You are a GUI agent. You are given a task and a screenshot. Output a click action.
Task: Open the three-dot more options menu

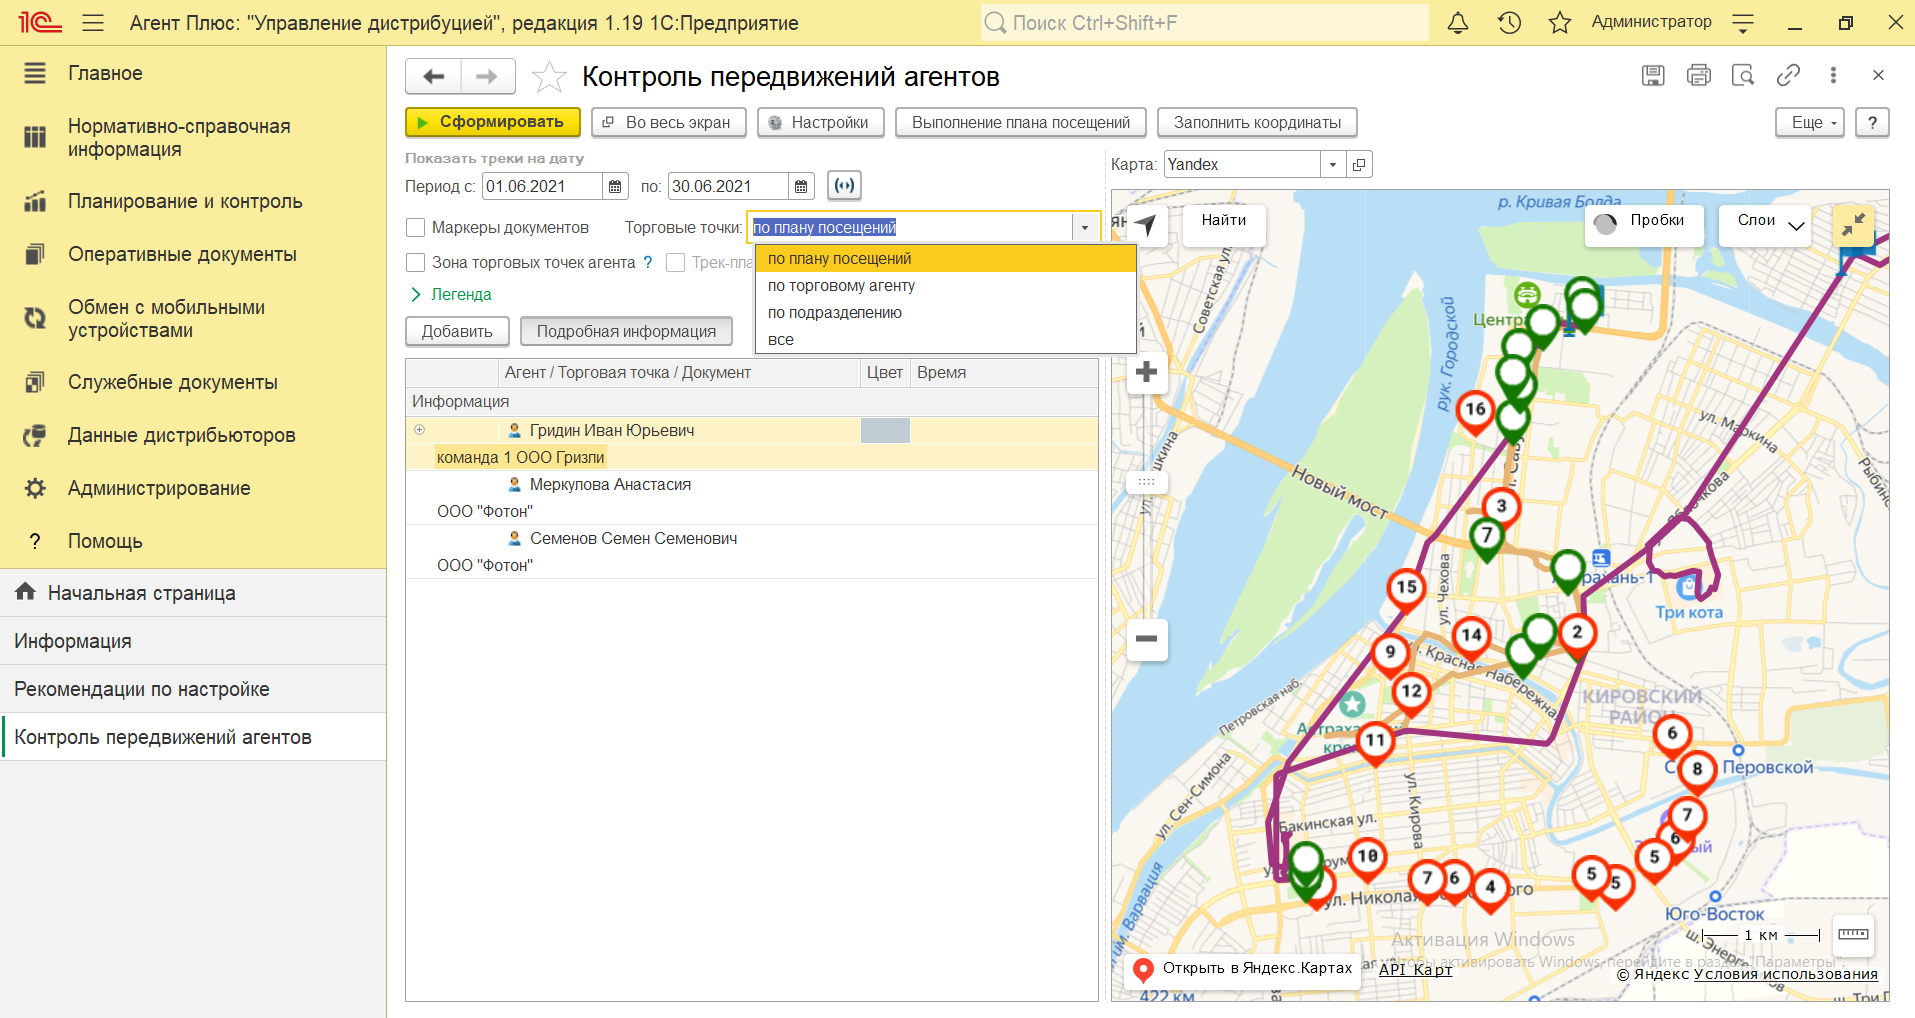[x=1833, y=75]
